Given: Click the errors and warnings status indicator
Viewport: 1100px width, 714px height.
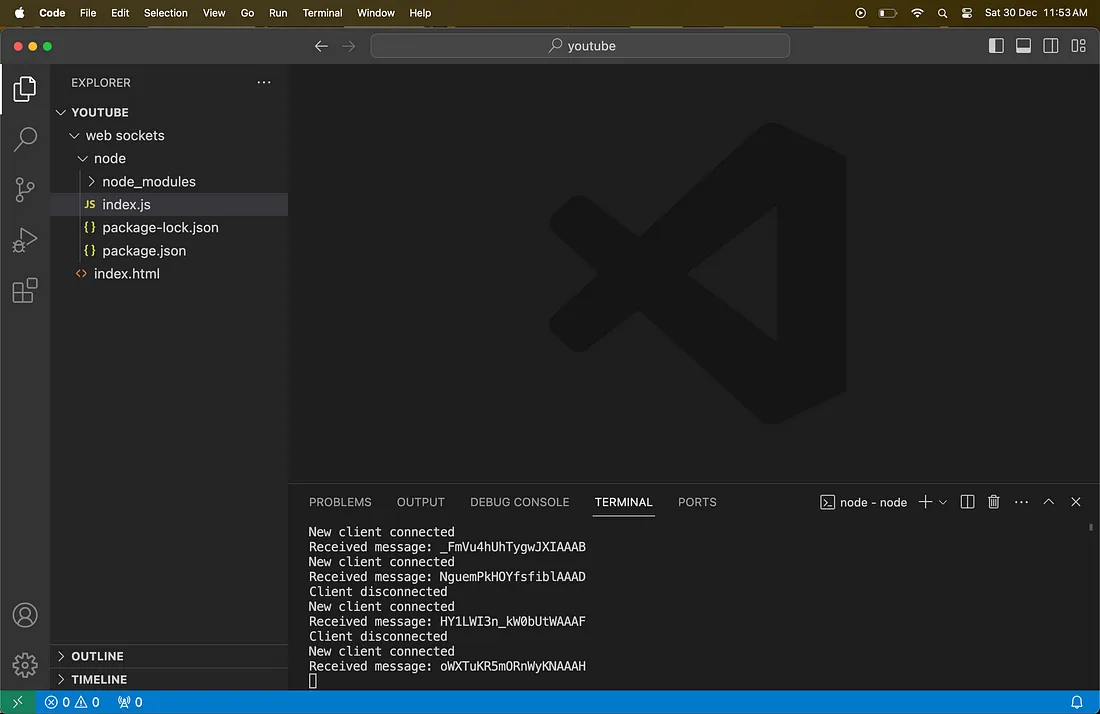Looking at the screenshot, I should click(72, 702).
